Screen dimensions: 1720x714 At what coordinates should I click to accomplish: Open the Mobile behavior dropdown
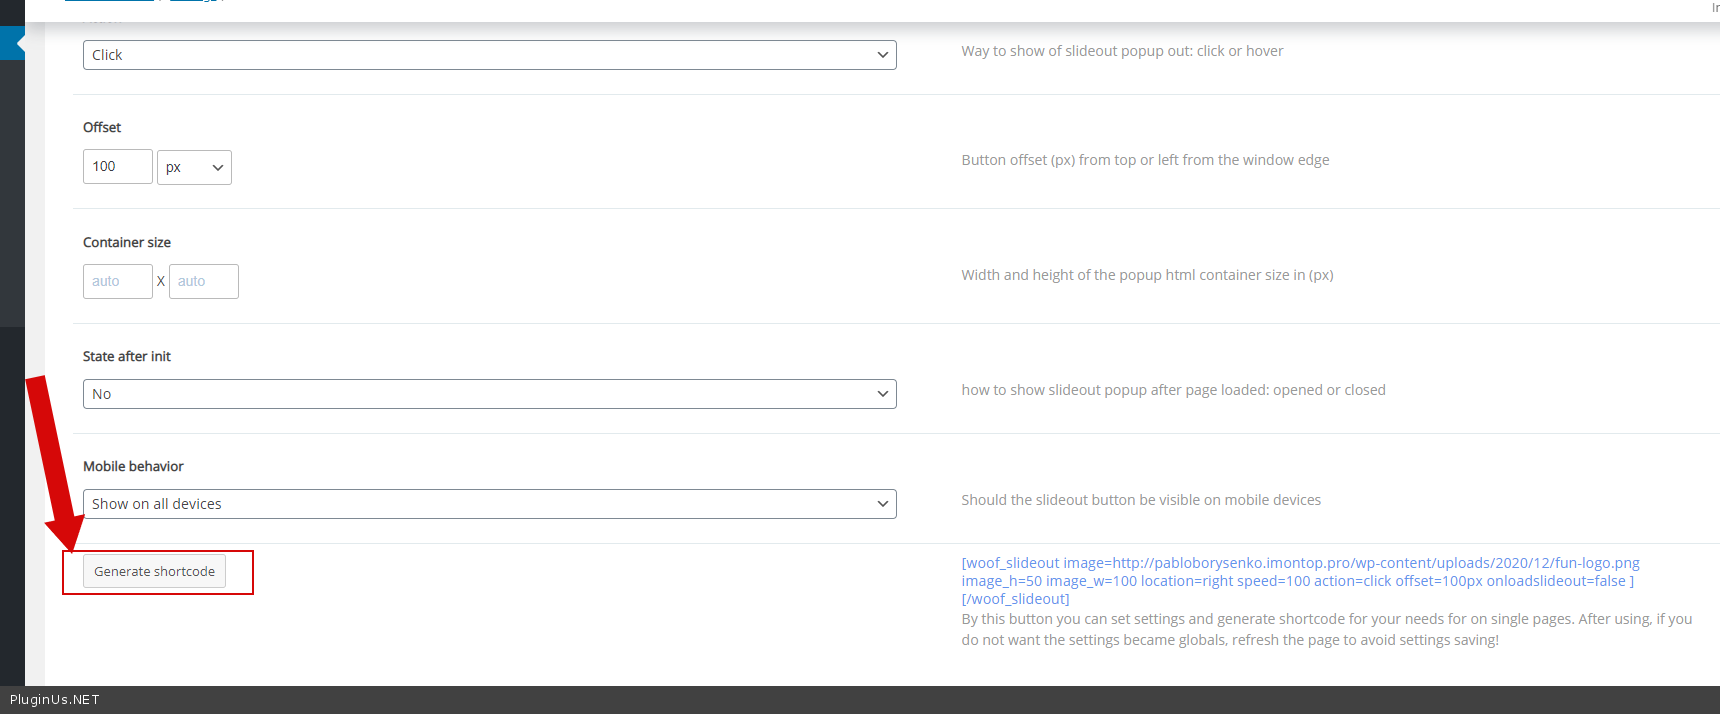(x=489, y=504)
